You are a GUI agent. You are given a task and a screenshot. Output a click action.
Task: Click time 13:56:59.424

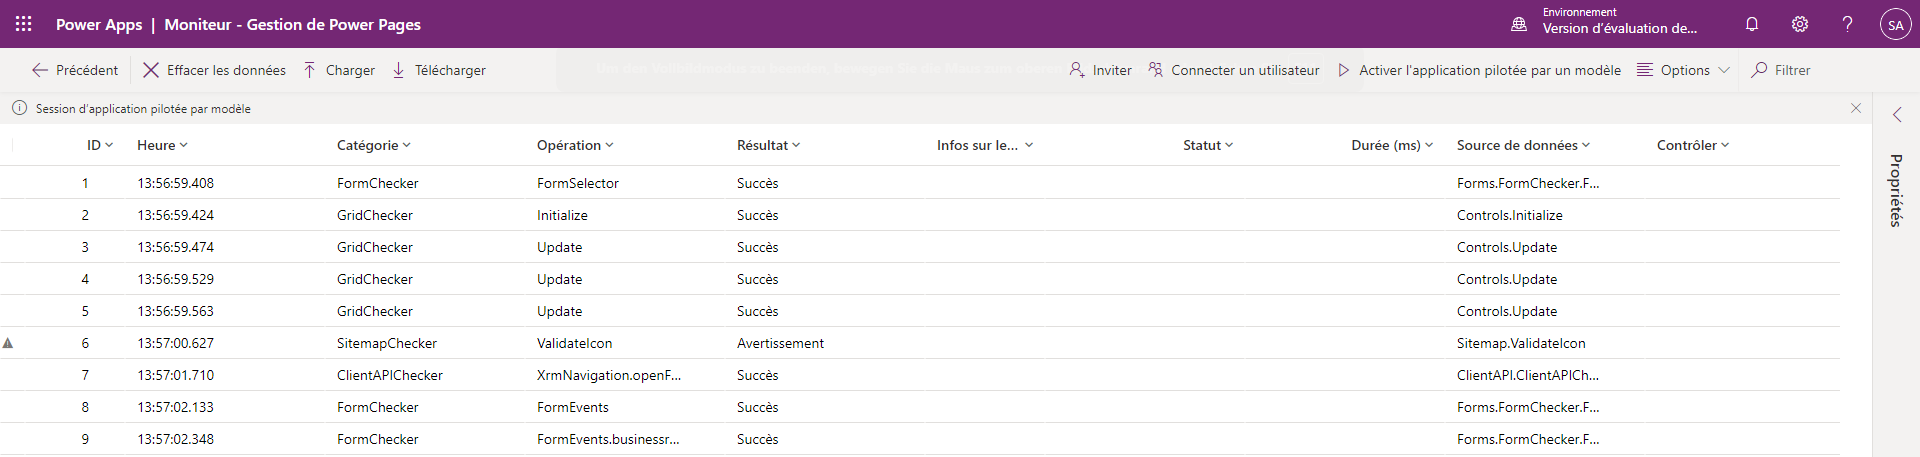pos(176,215)
